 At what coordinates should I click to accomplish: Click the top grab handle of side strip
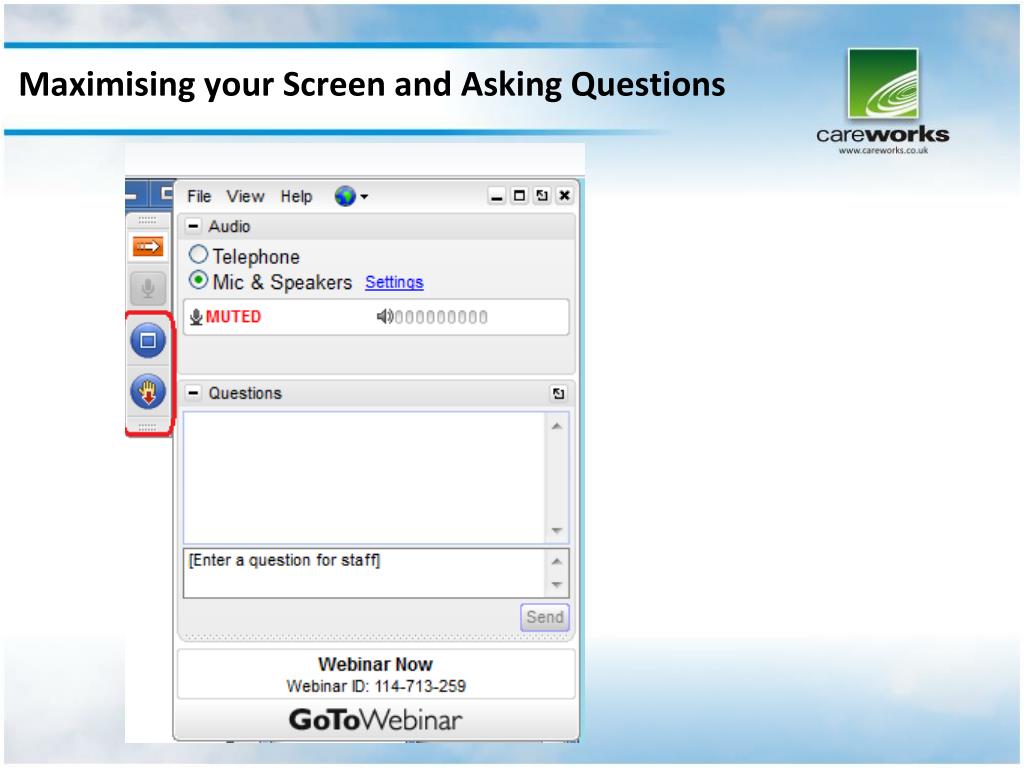148,220
